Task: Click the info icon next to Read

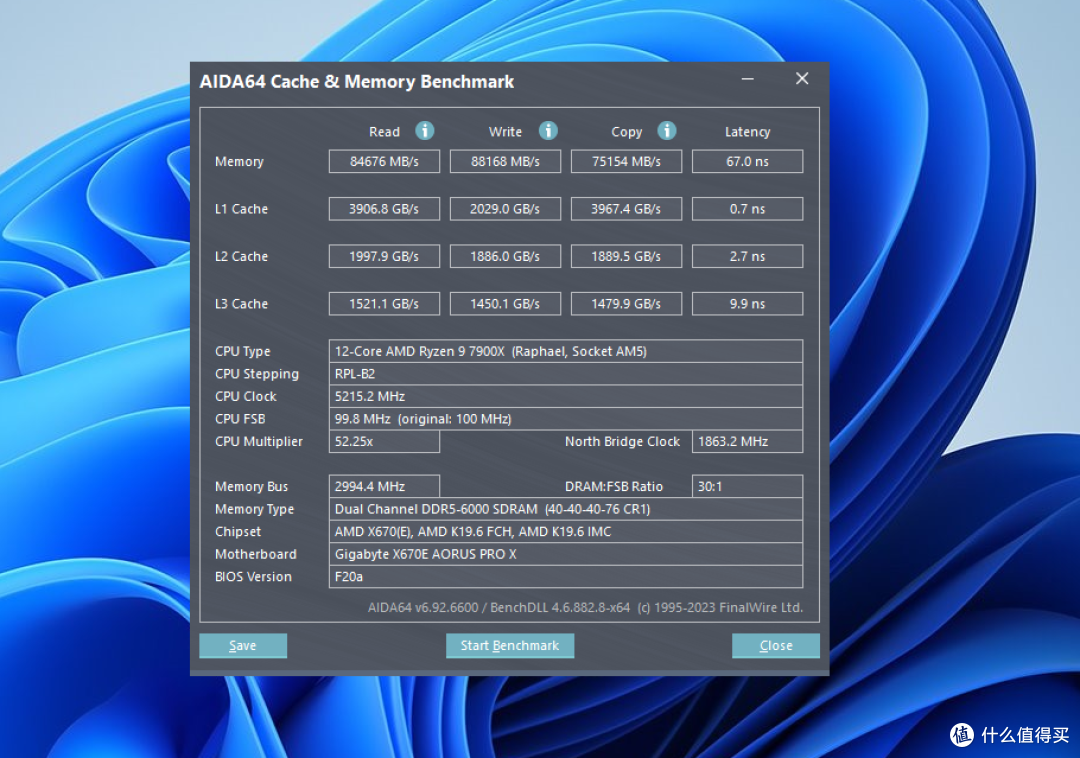Action: (424, 130)
